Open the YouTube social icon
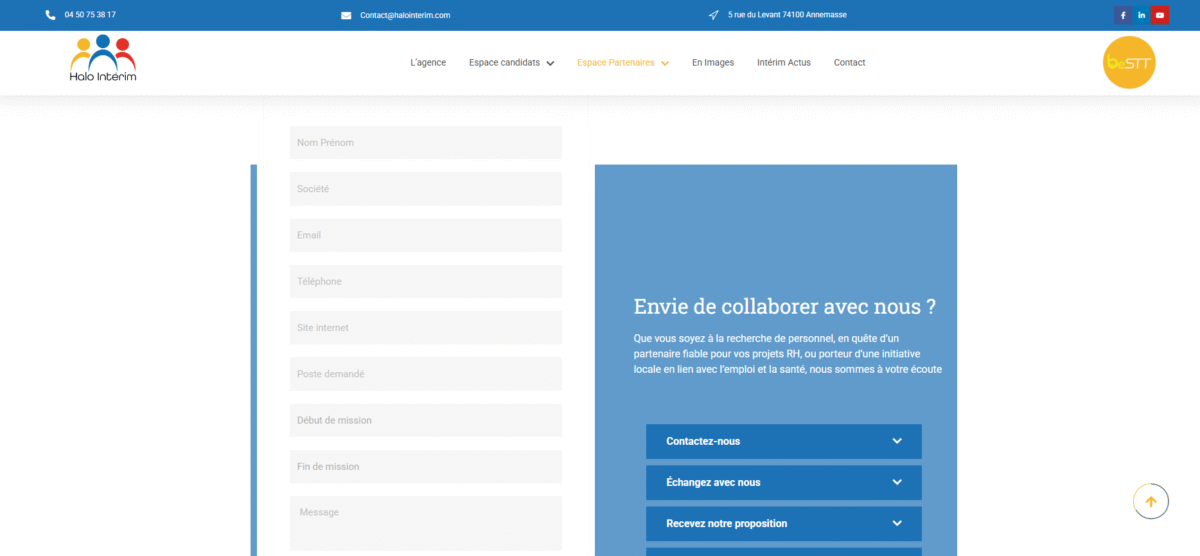 pos(1160,15)
